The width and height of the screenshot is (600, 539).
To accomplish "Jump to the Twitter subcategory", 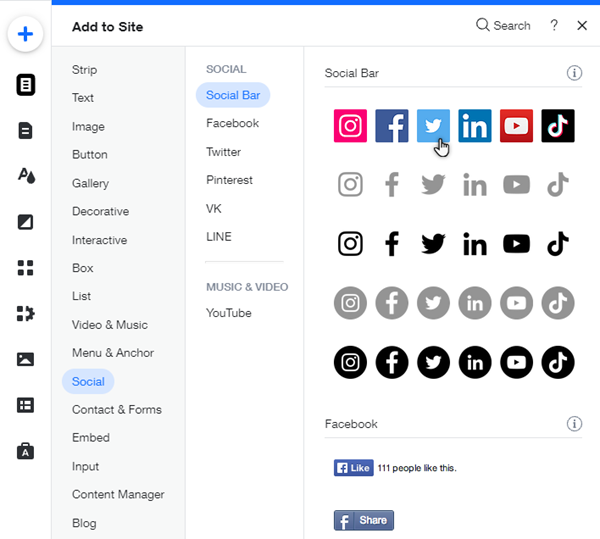I will [x=223, y=152].
